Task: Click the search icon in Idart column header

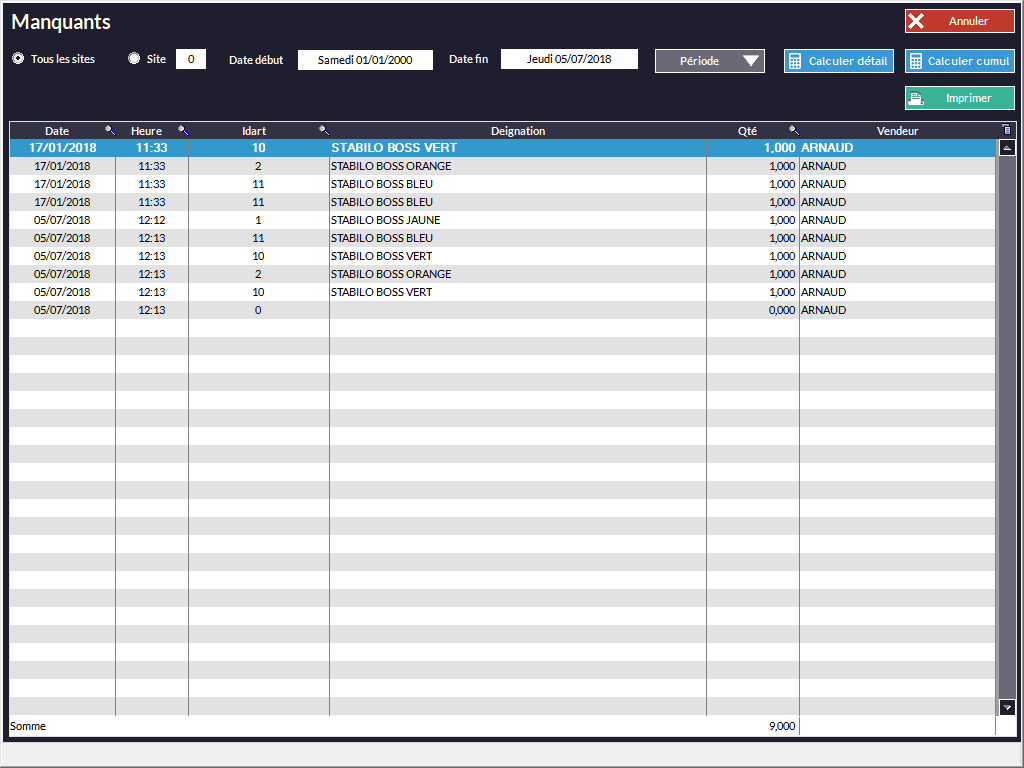Action: [324, 130]
